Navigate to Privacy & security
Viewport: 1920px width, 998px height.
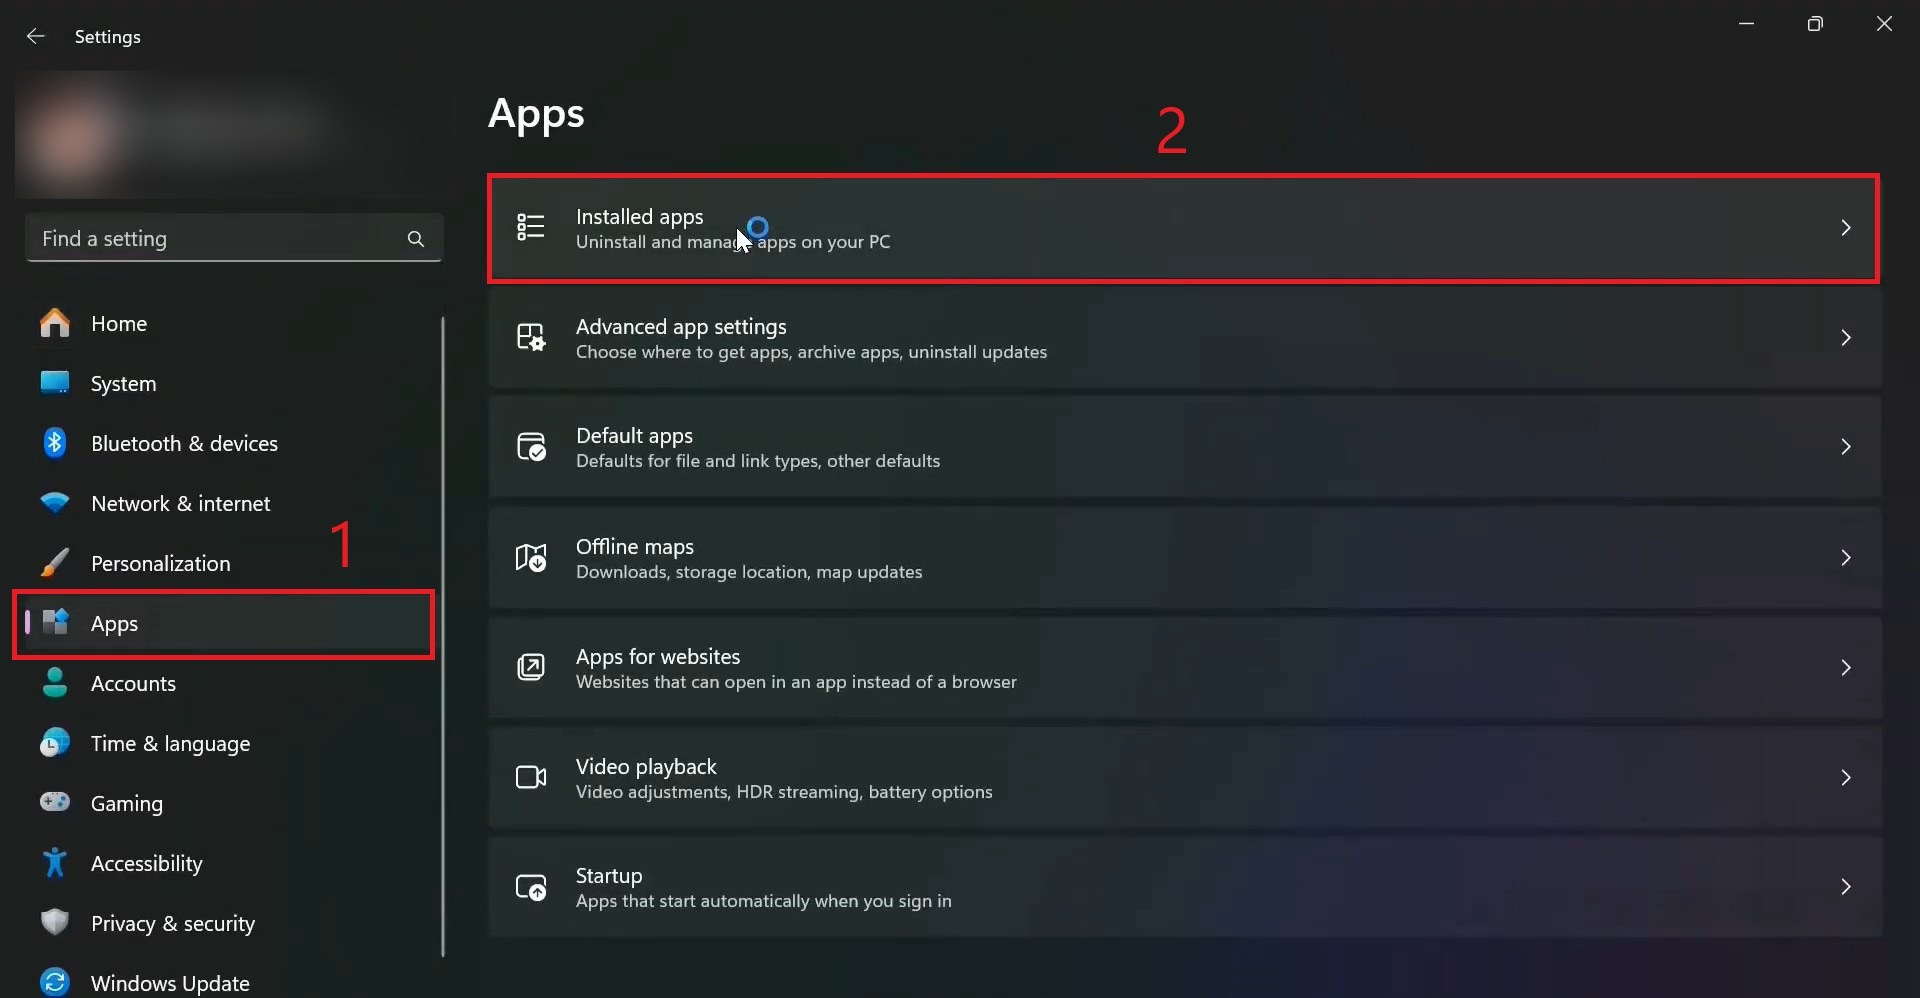coord(173,924)
